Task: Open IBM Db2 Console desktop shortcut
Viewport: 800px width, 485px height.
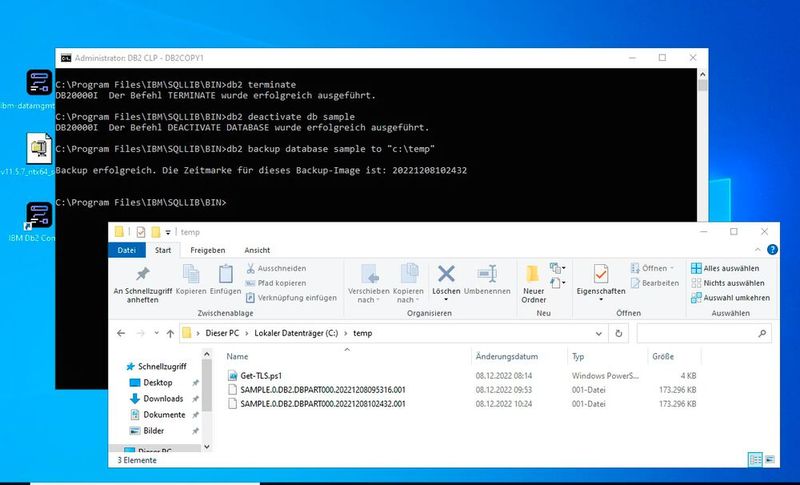Action: tap(39, 215)
